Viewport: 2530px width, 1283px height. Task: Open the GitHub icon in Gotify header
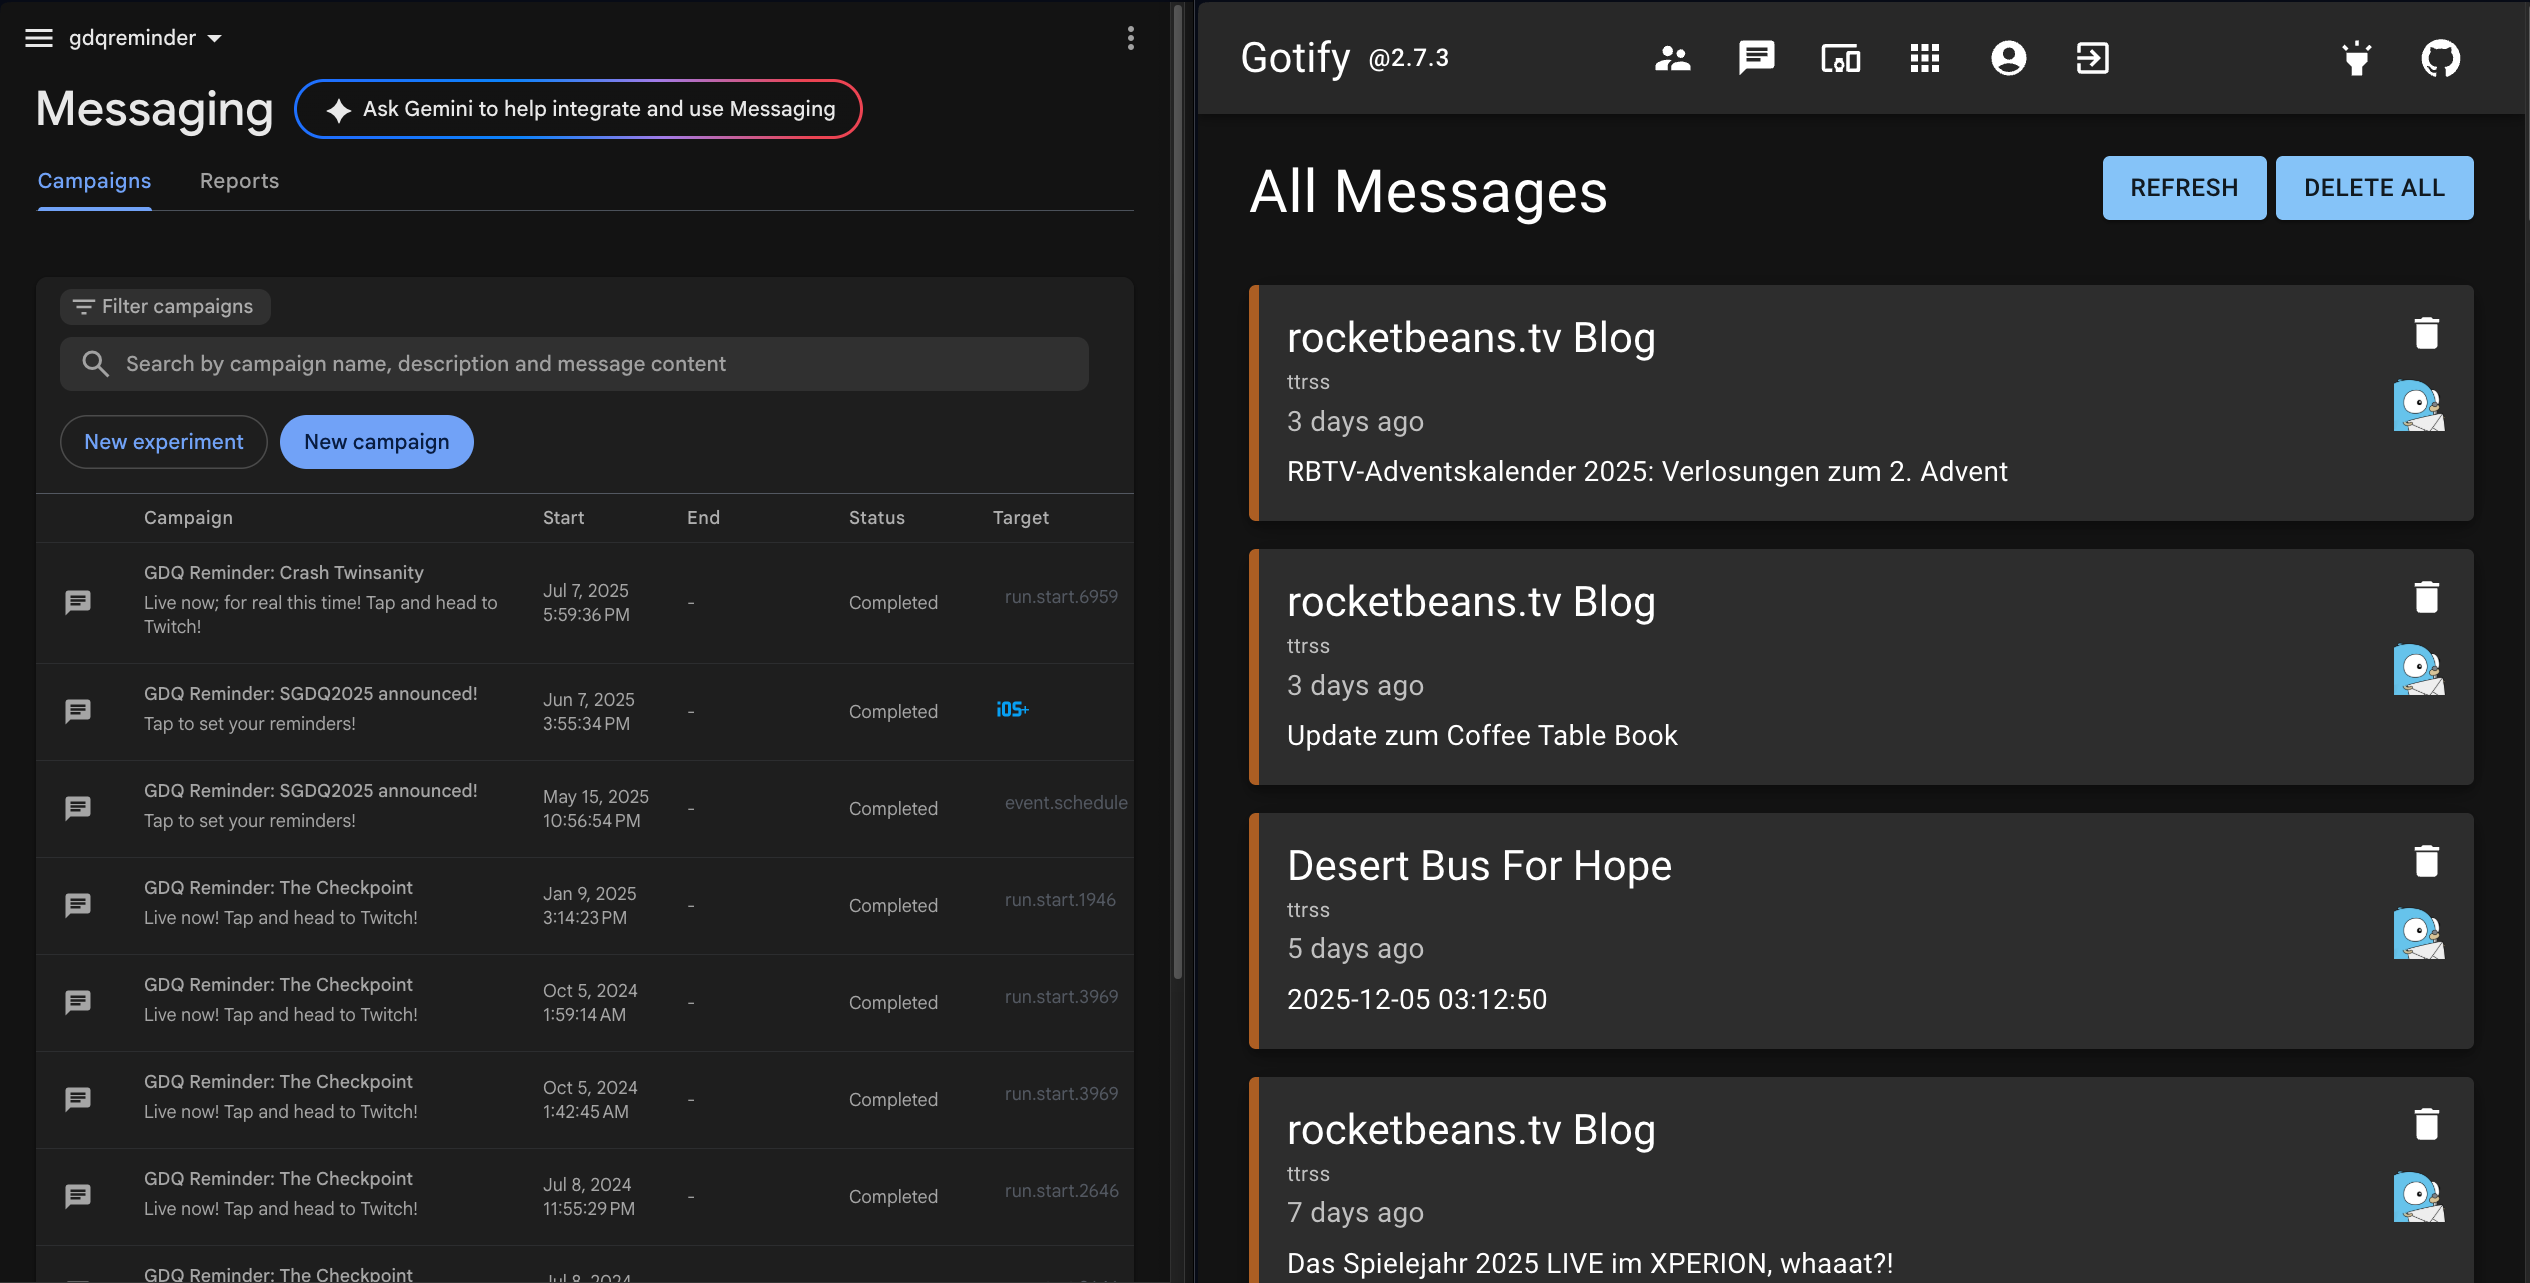pyautogui.click(x=2440, y=58)
